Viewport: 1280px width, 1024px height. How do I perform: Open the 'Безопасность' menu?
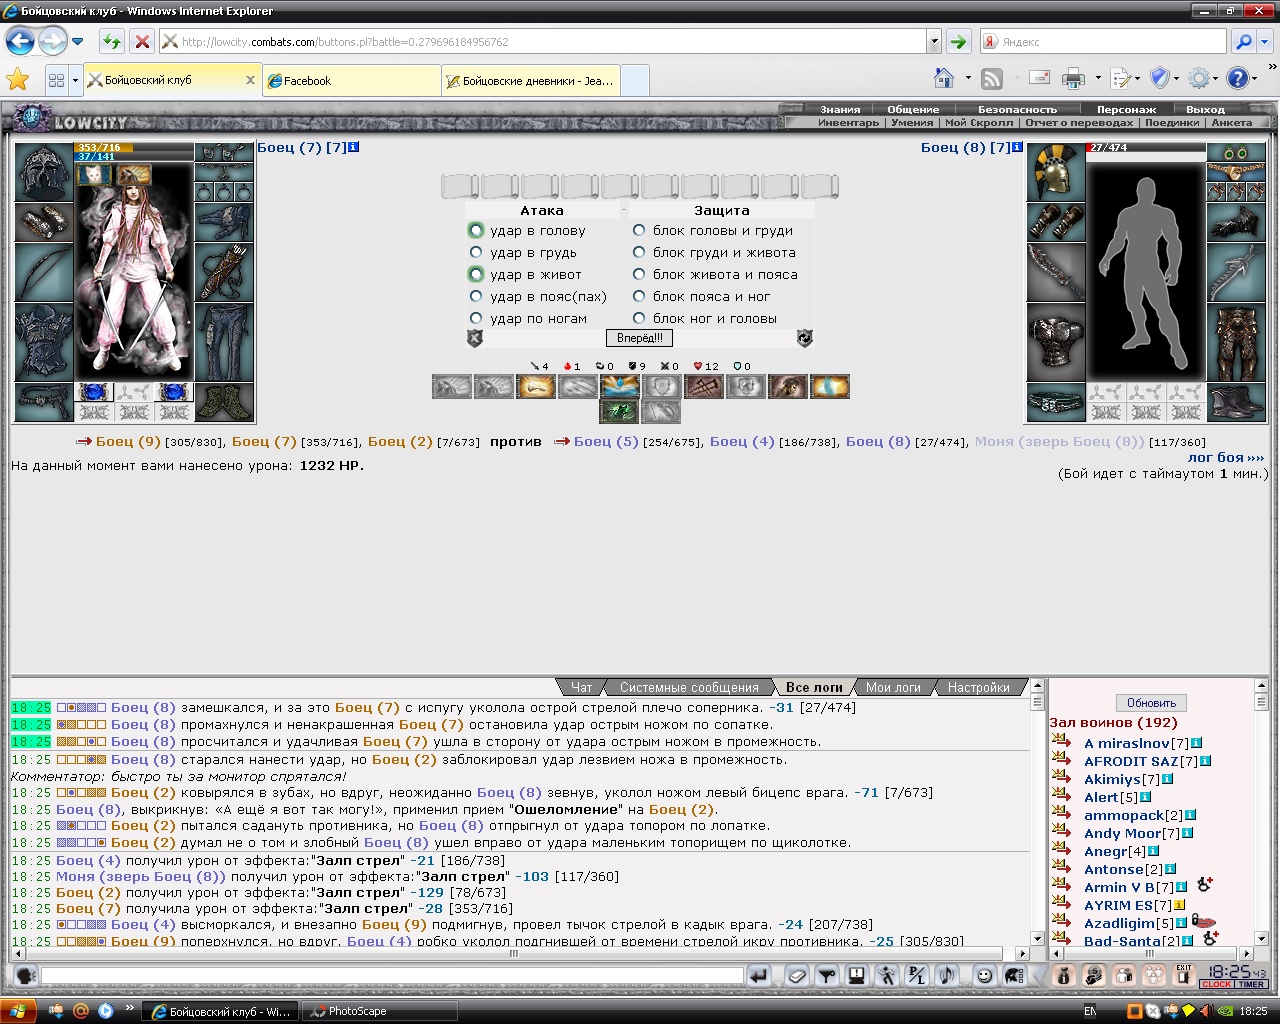click(x=1017, y=109)
